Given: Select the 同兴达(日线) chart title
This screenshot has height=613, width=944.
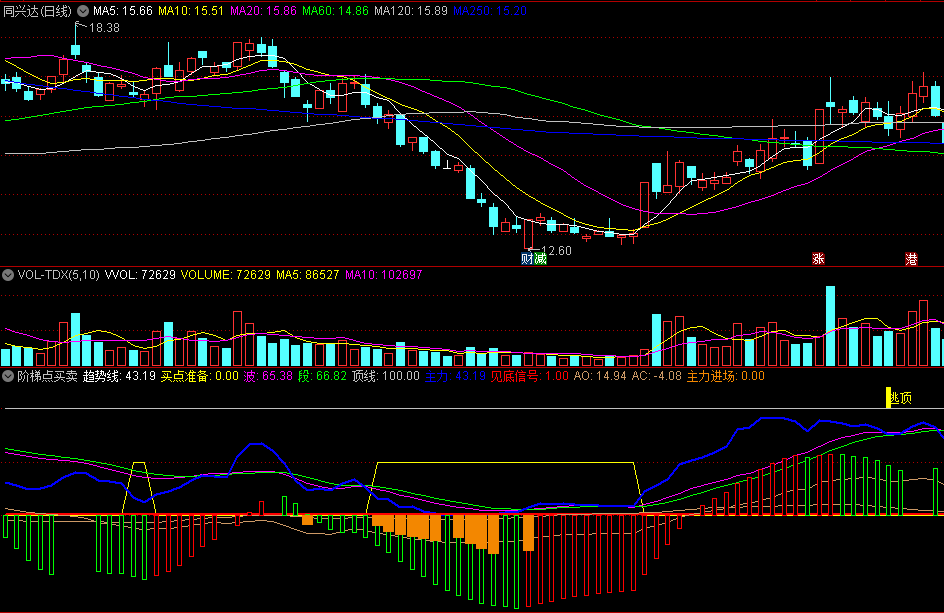Looking at the screenshot, I should click(x=37, y=11).
